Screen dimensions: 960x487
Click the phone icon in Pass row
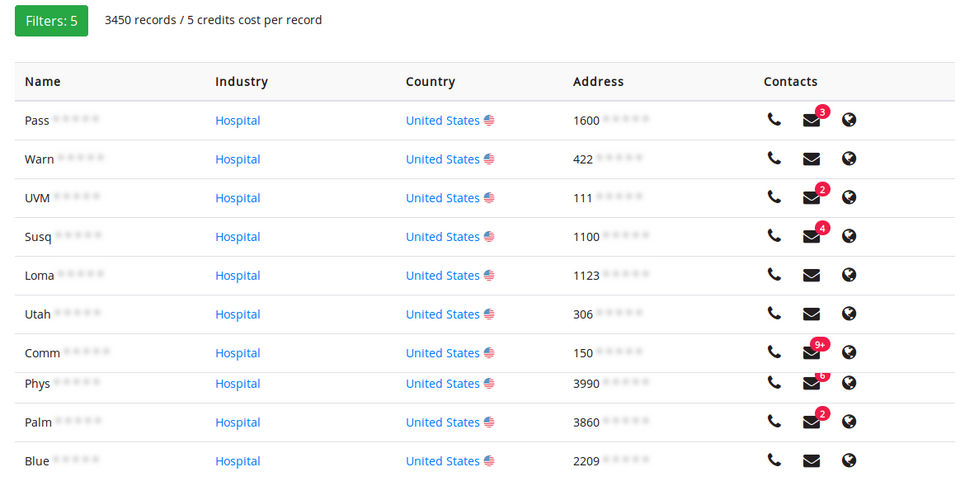pyautogui.click(x=774, y=120)
